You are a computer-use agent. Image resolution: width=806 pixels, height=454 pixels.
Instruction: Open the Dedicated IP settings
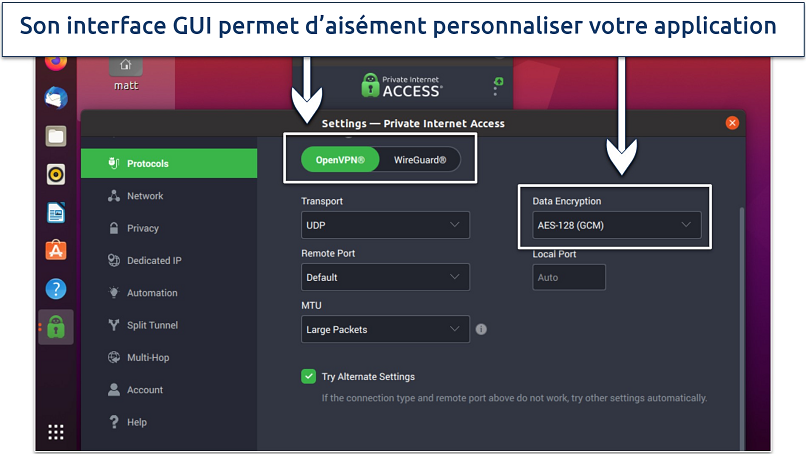click(x=153, y=261)
